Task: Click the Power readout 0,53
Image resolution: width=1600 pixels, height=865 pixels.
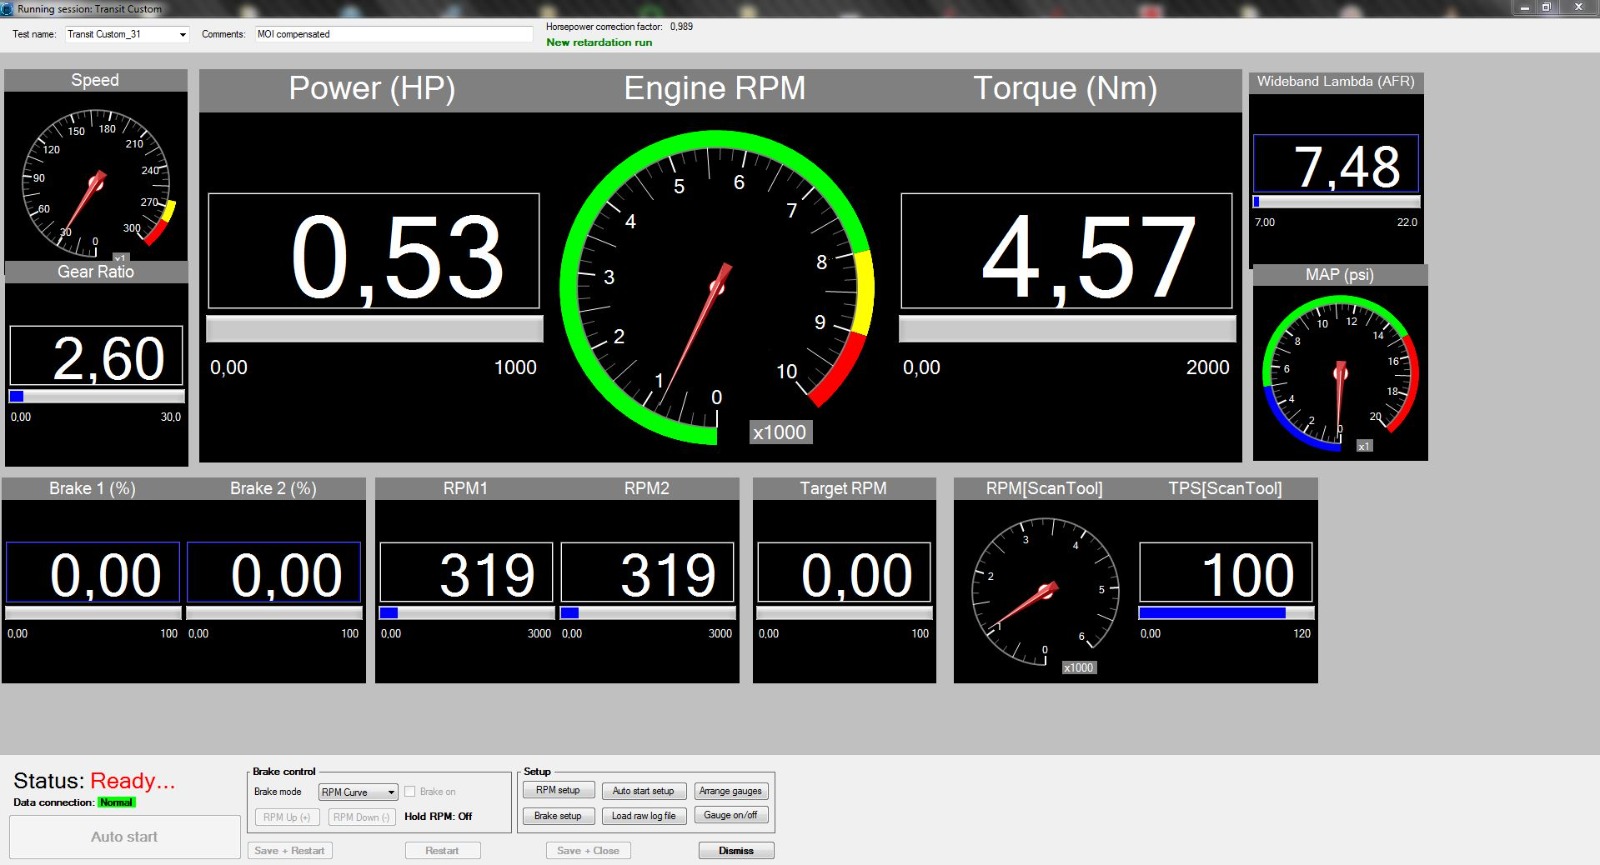Action: point(373,251)
